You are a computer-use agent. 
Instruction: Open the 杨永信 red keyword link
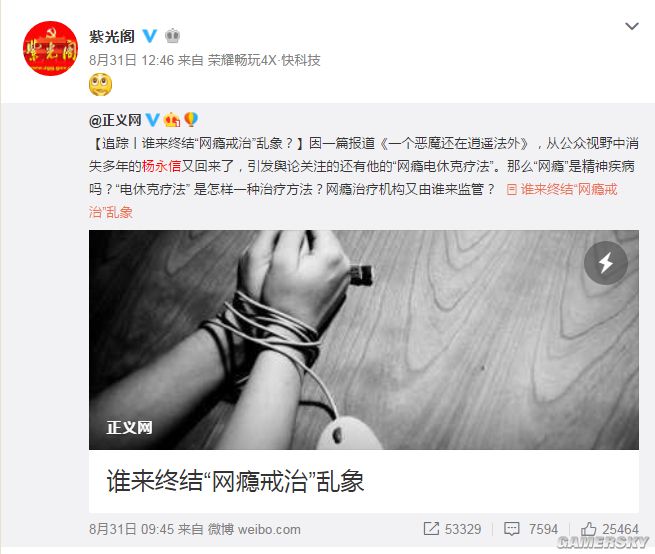point(161,166)
